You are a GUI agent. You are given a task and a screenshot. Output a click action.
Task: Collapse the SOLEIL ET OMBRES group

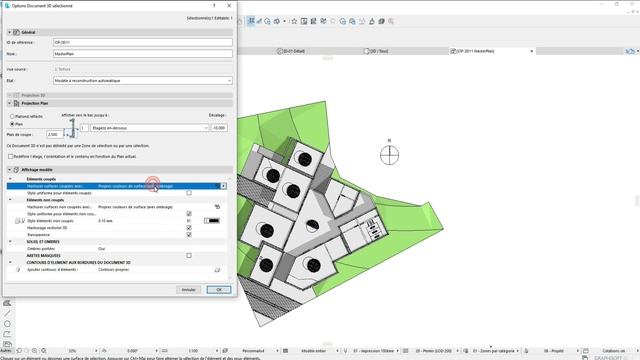(x=10, y=242)
